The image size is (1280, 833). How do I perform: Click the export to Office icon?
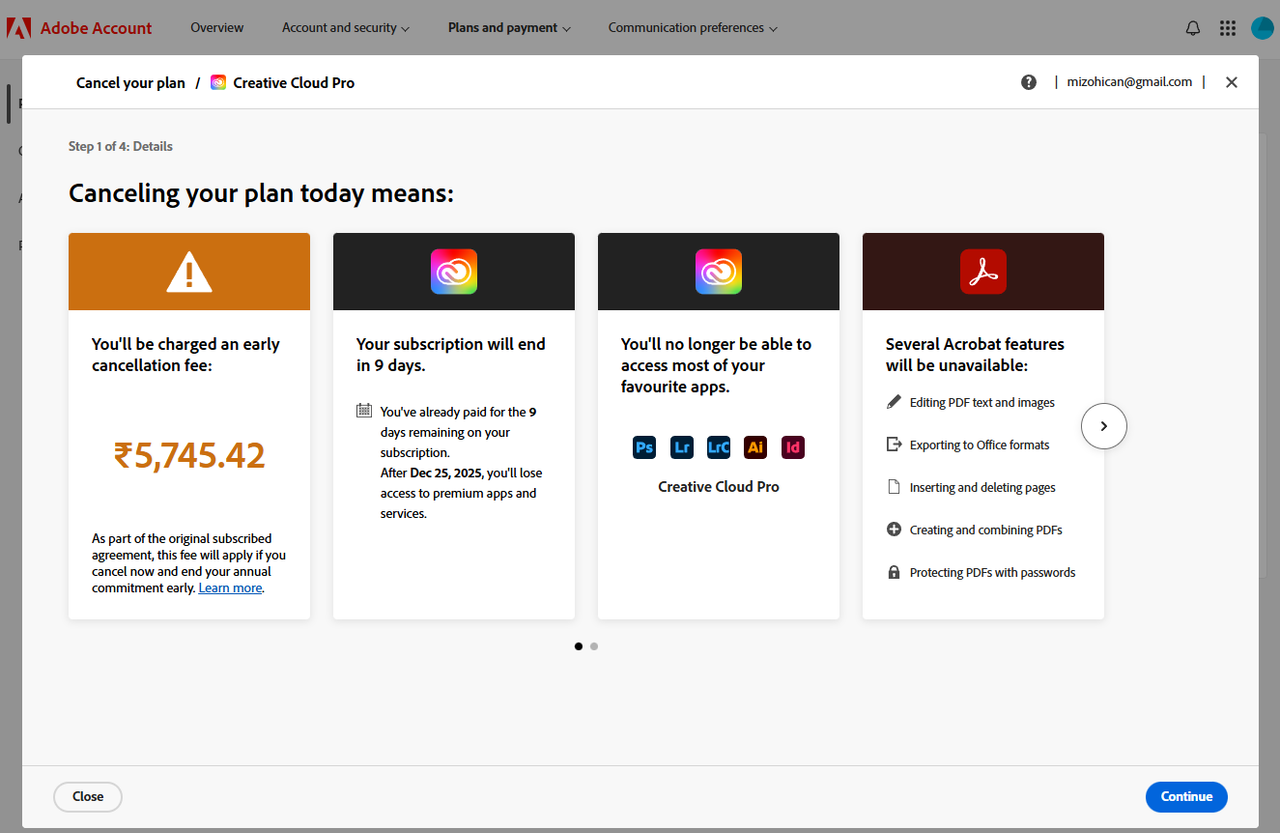point(894,444)
